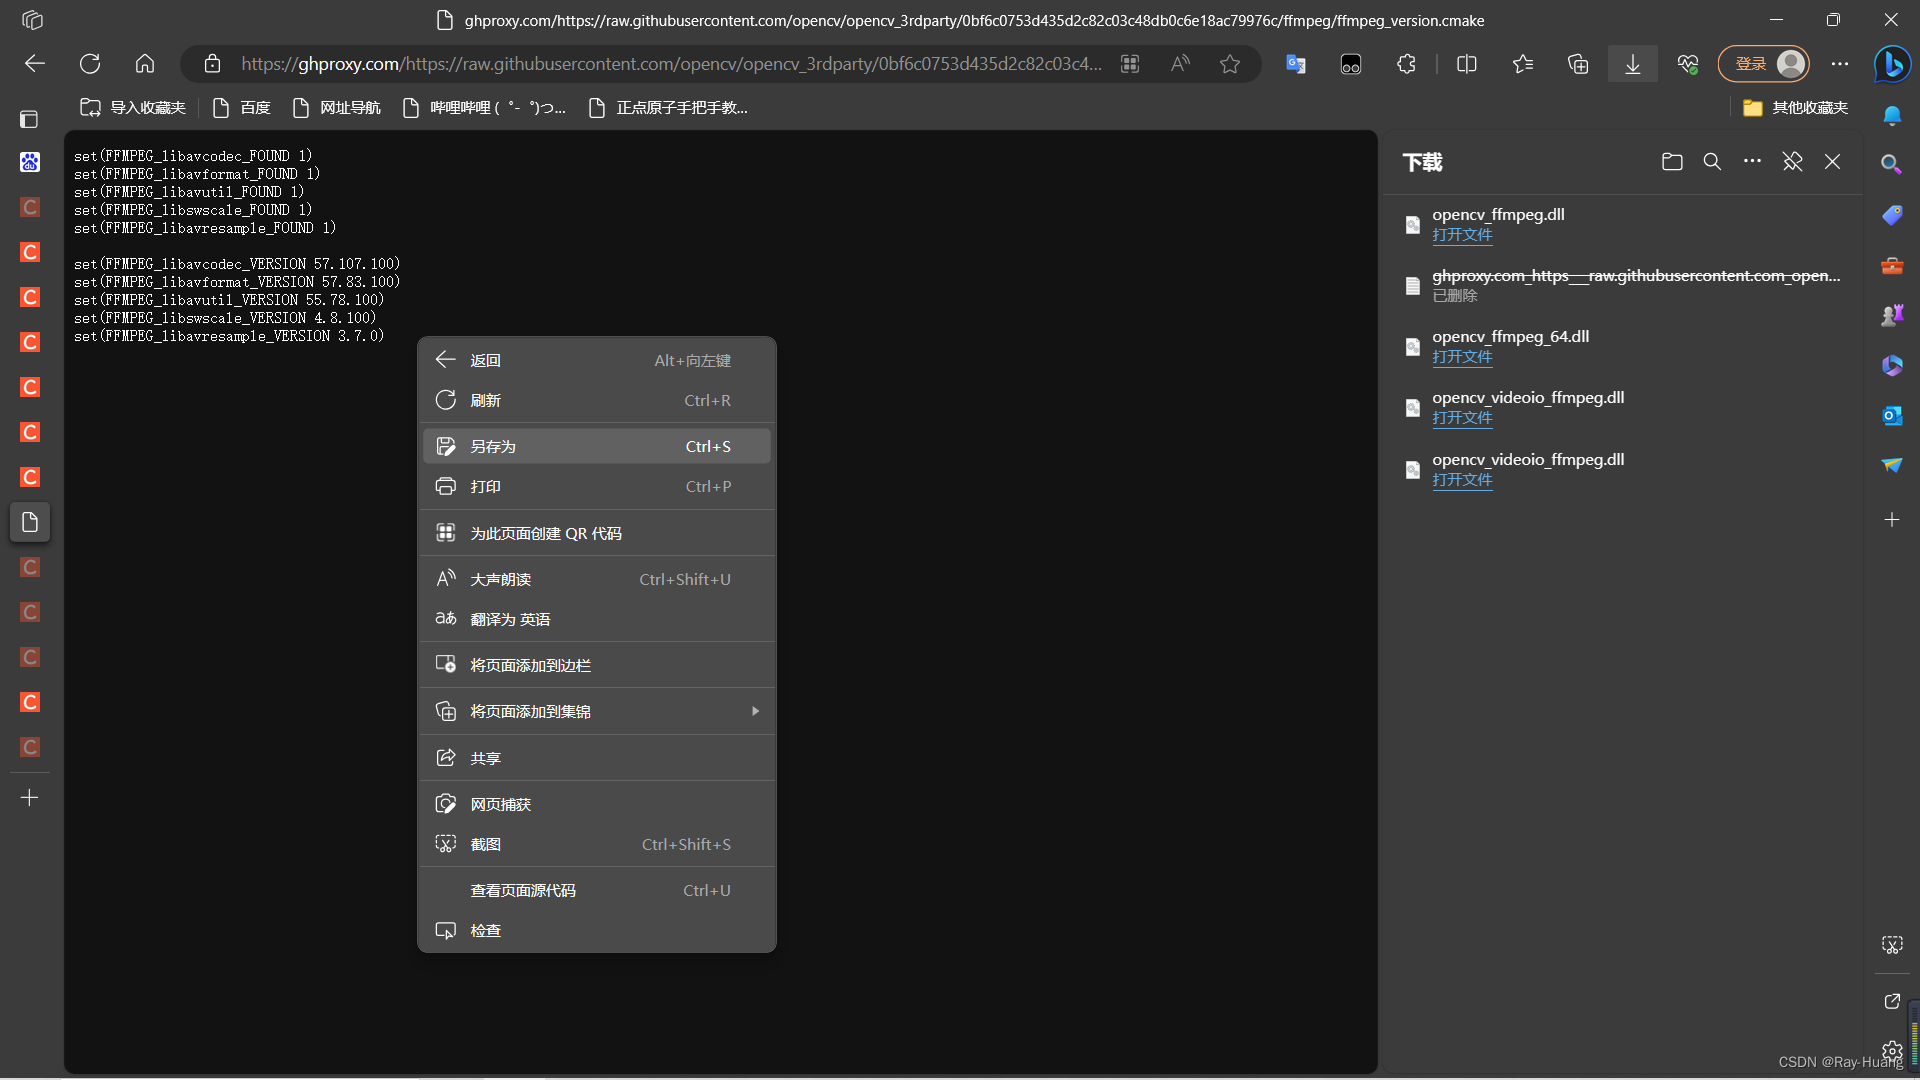Screen dimensions: 1920x1080
Task: Open the shopping tag sidebar icon
Action: [x=1892, y=214]
